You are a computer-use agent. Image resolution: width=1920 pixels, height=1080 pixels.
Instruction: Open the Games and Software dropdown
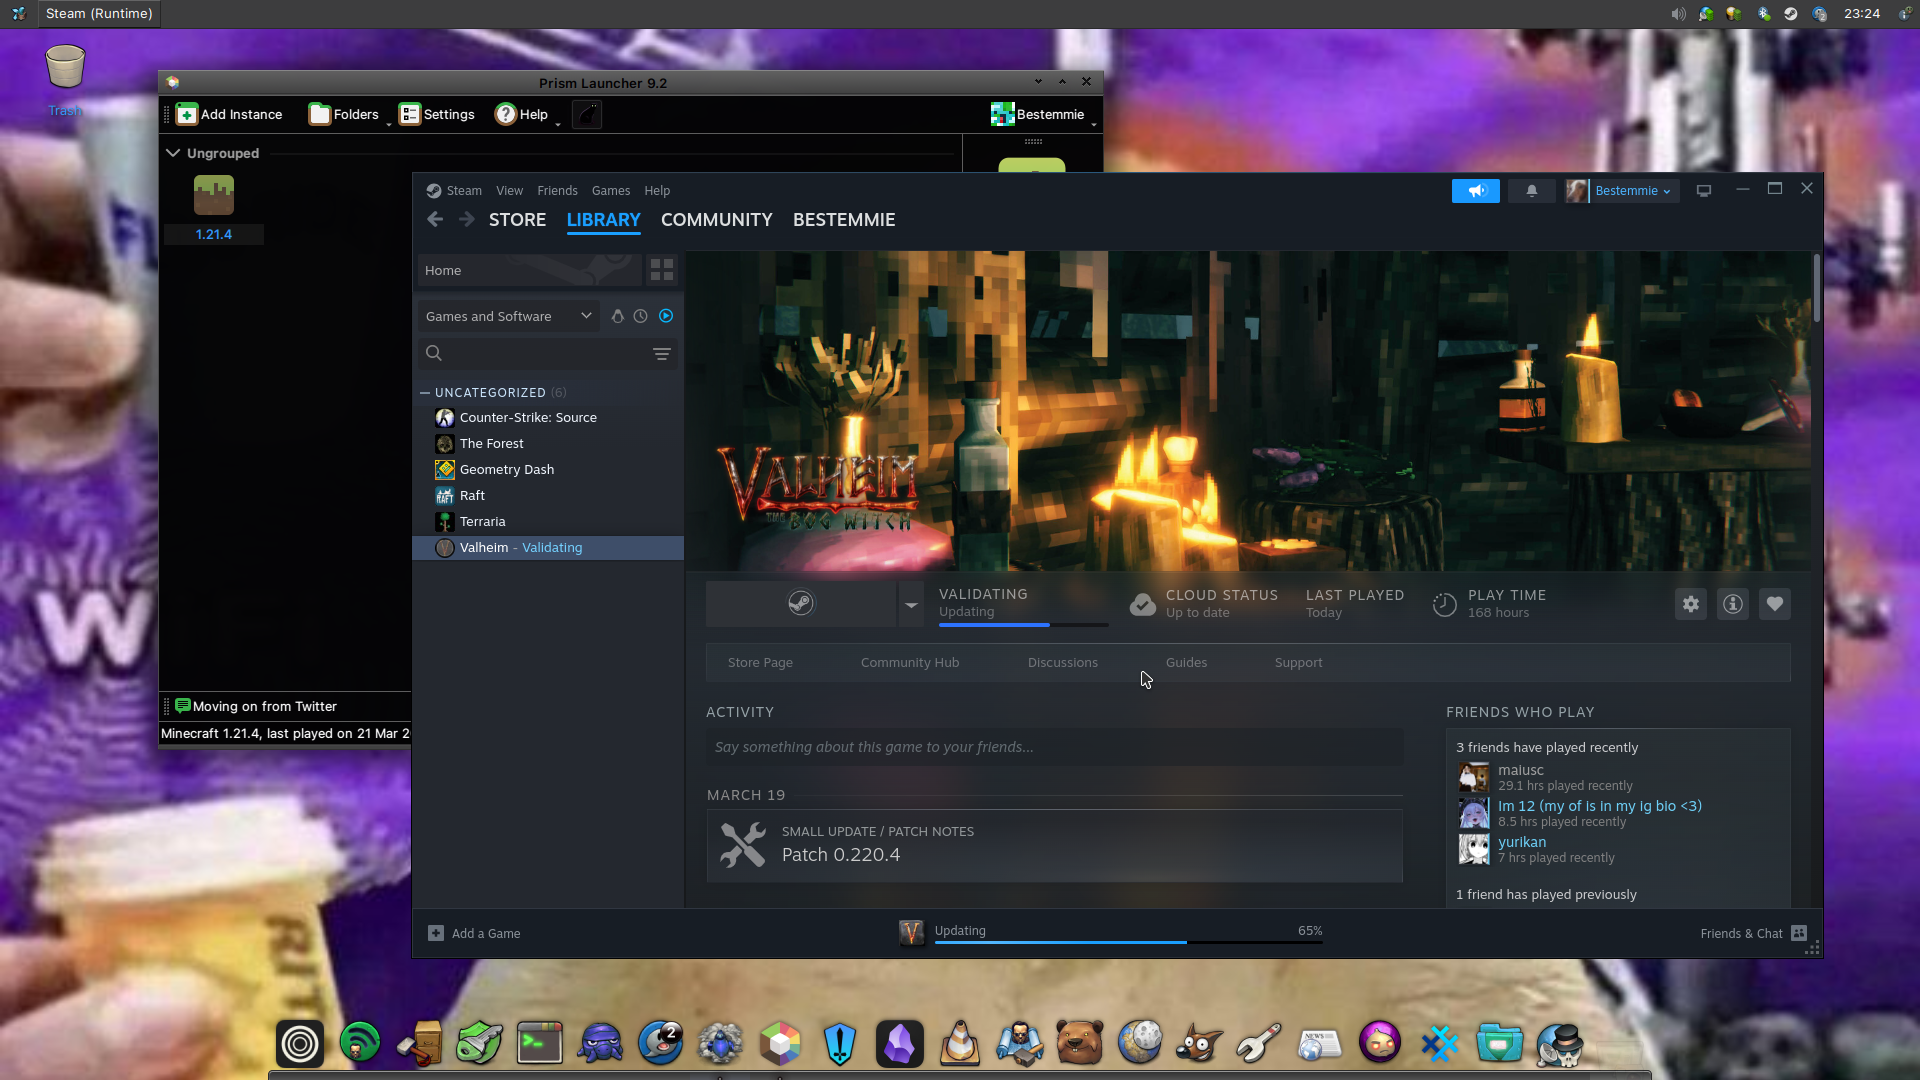(x=508, y=316)
